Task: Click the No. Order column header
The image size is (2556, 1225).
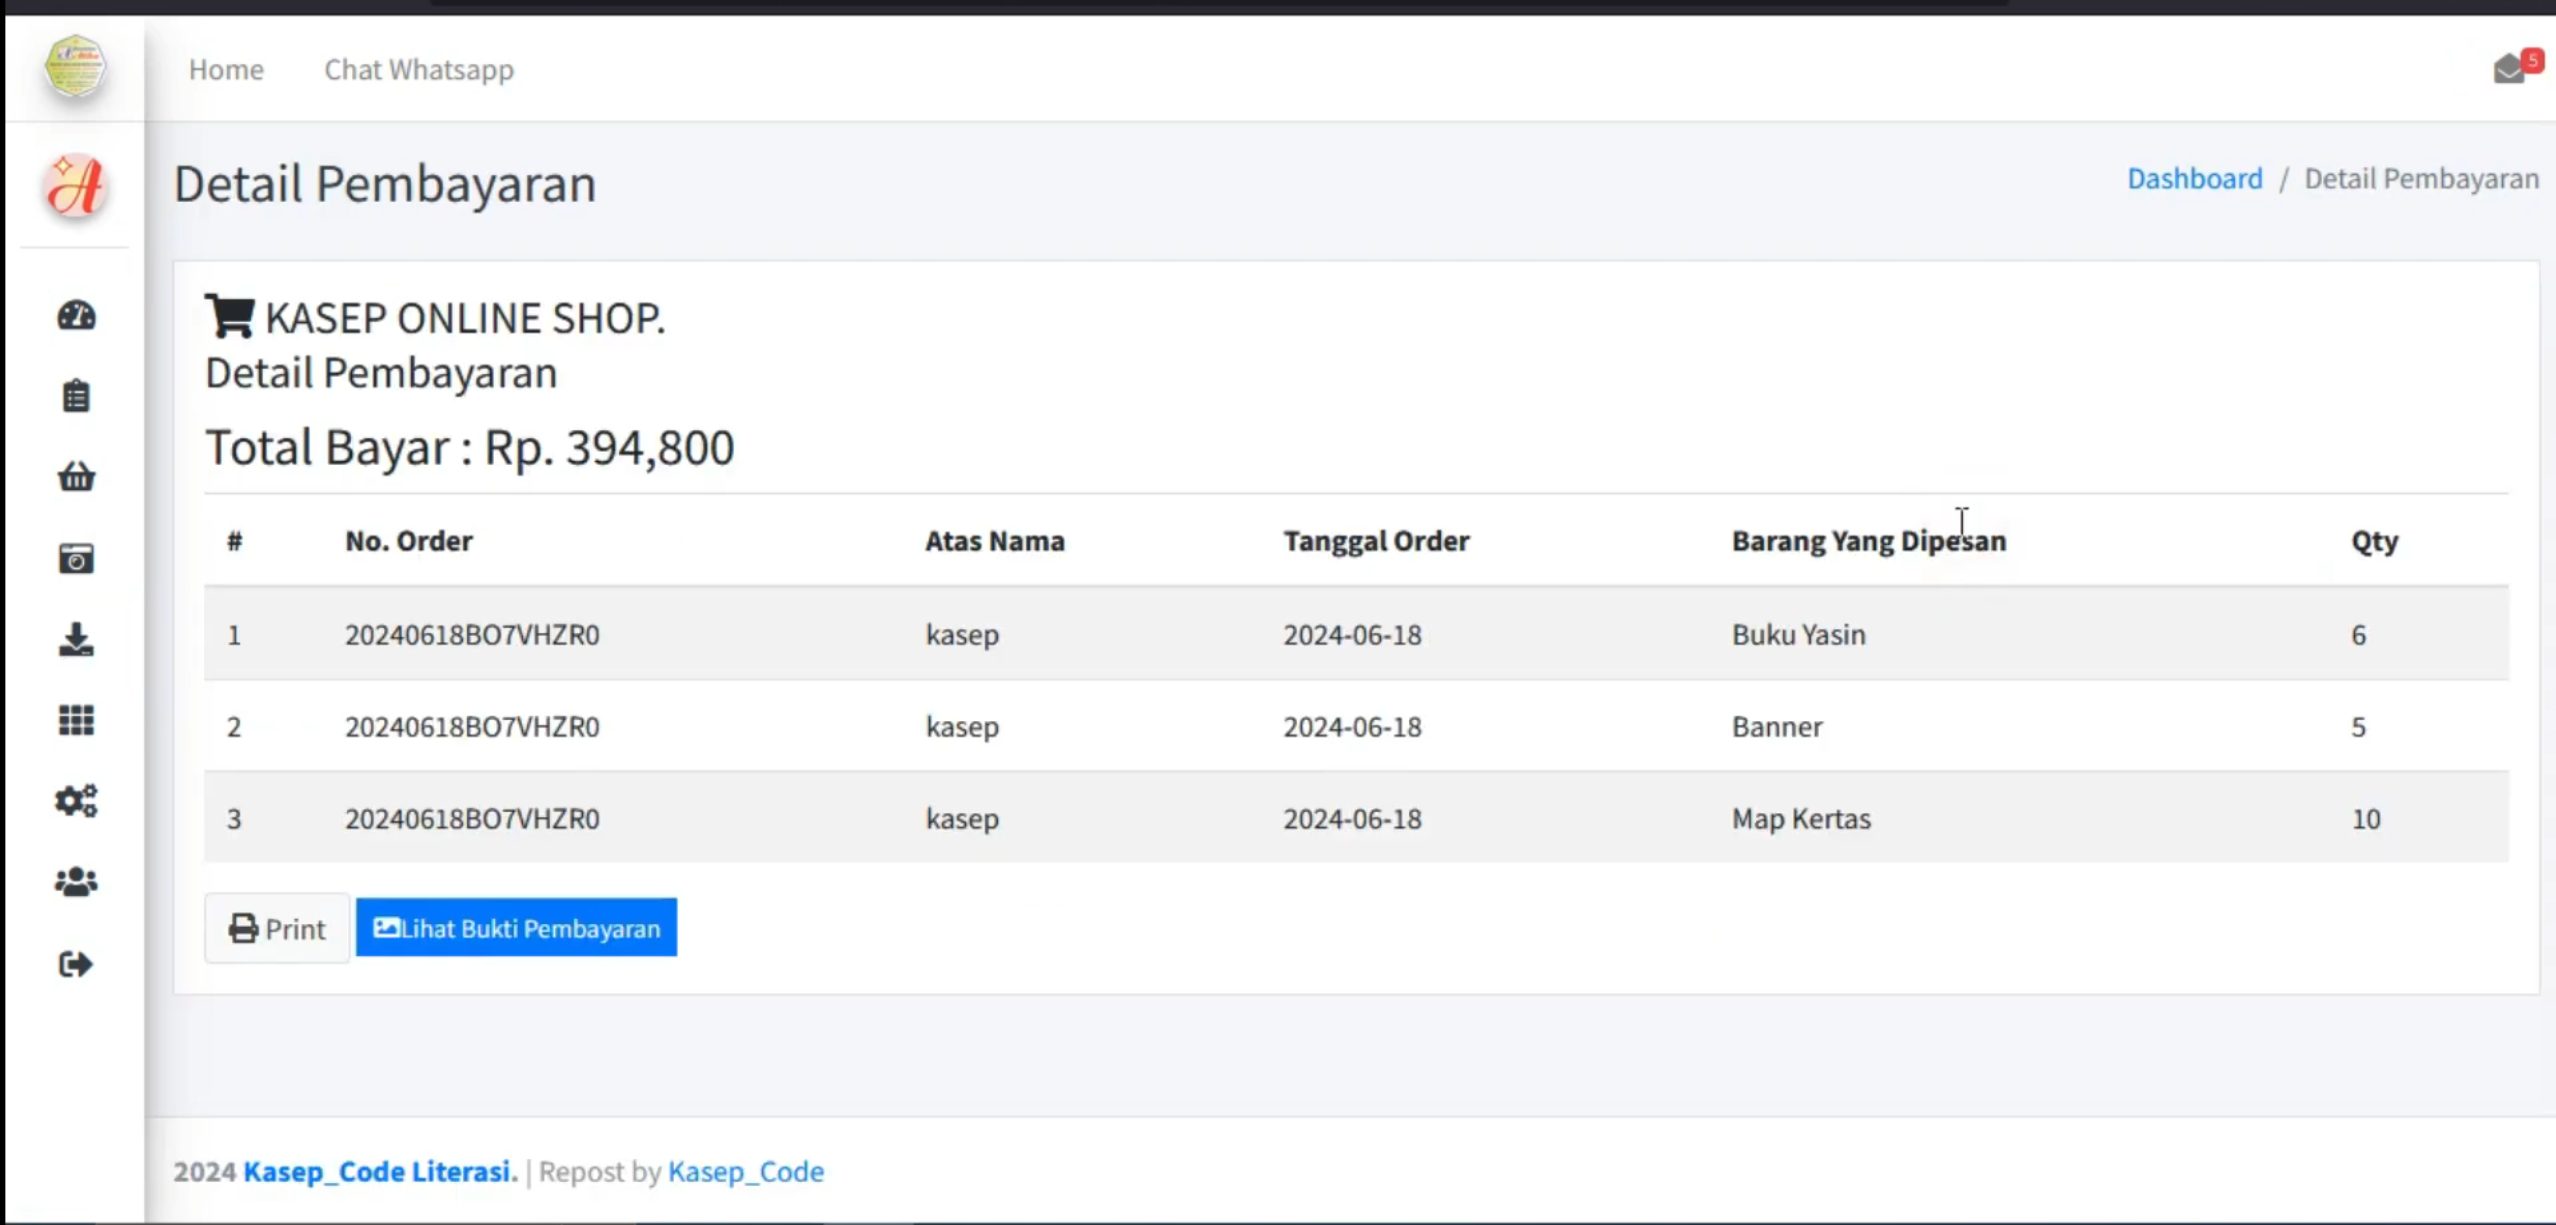Action: tap(409, 540)
